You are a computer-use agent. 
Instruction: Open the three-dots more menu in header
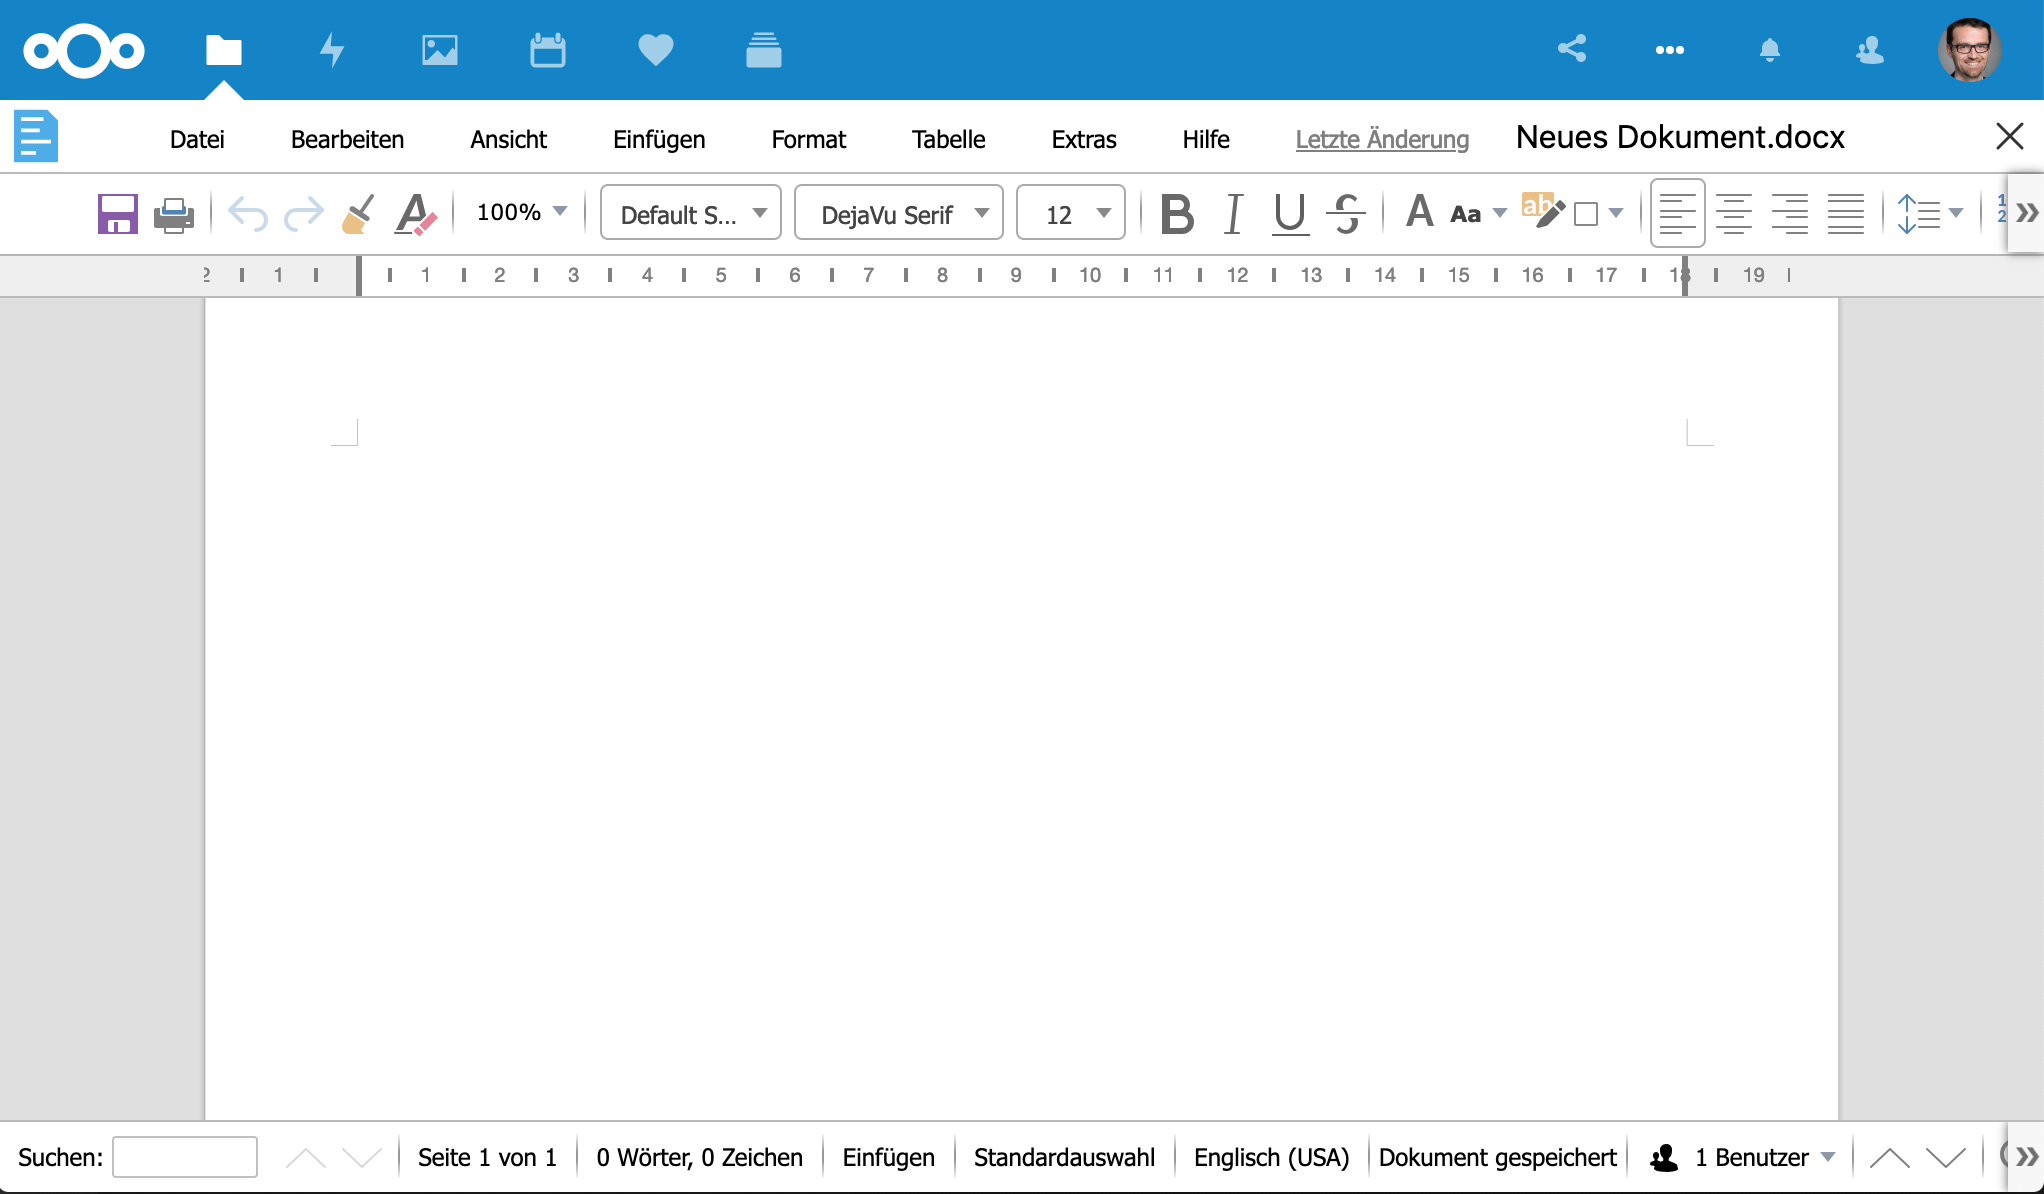pyautogui.click(x=1670, y=50)
